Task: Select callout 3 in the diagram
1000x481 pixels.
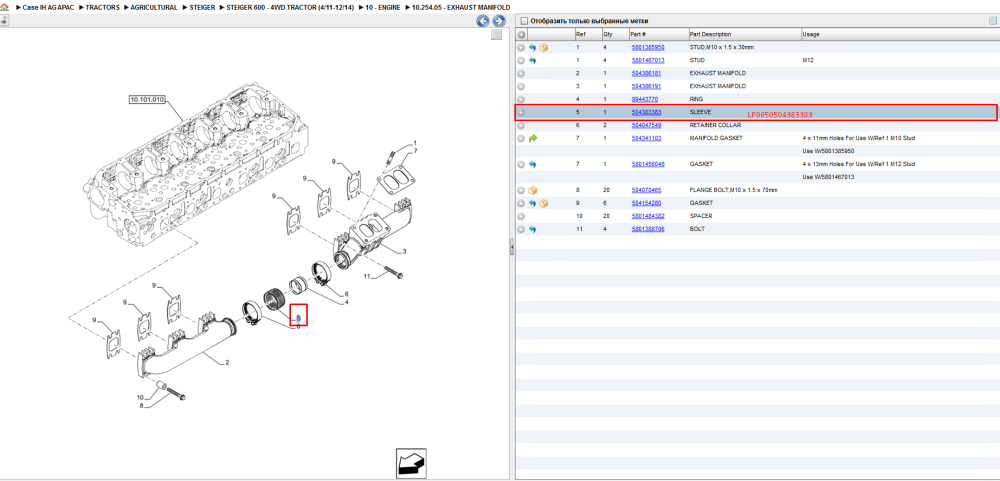Action: pos(404,251)
